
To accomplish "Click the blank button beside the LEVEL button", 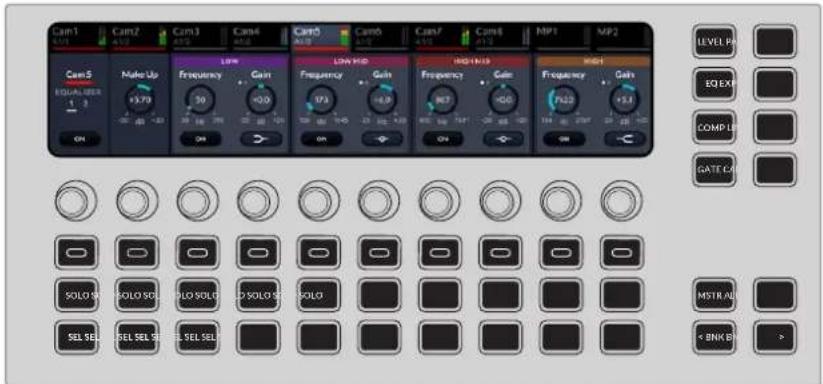I will [x=775, y=42].
